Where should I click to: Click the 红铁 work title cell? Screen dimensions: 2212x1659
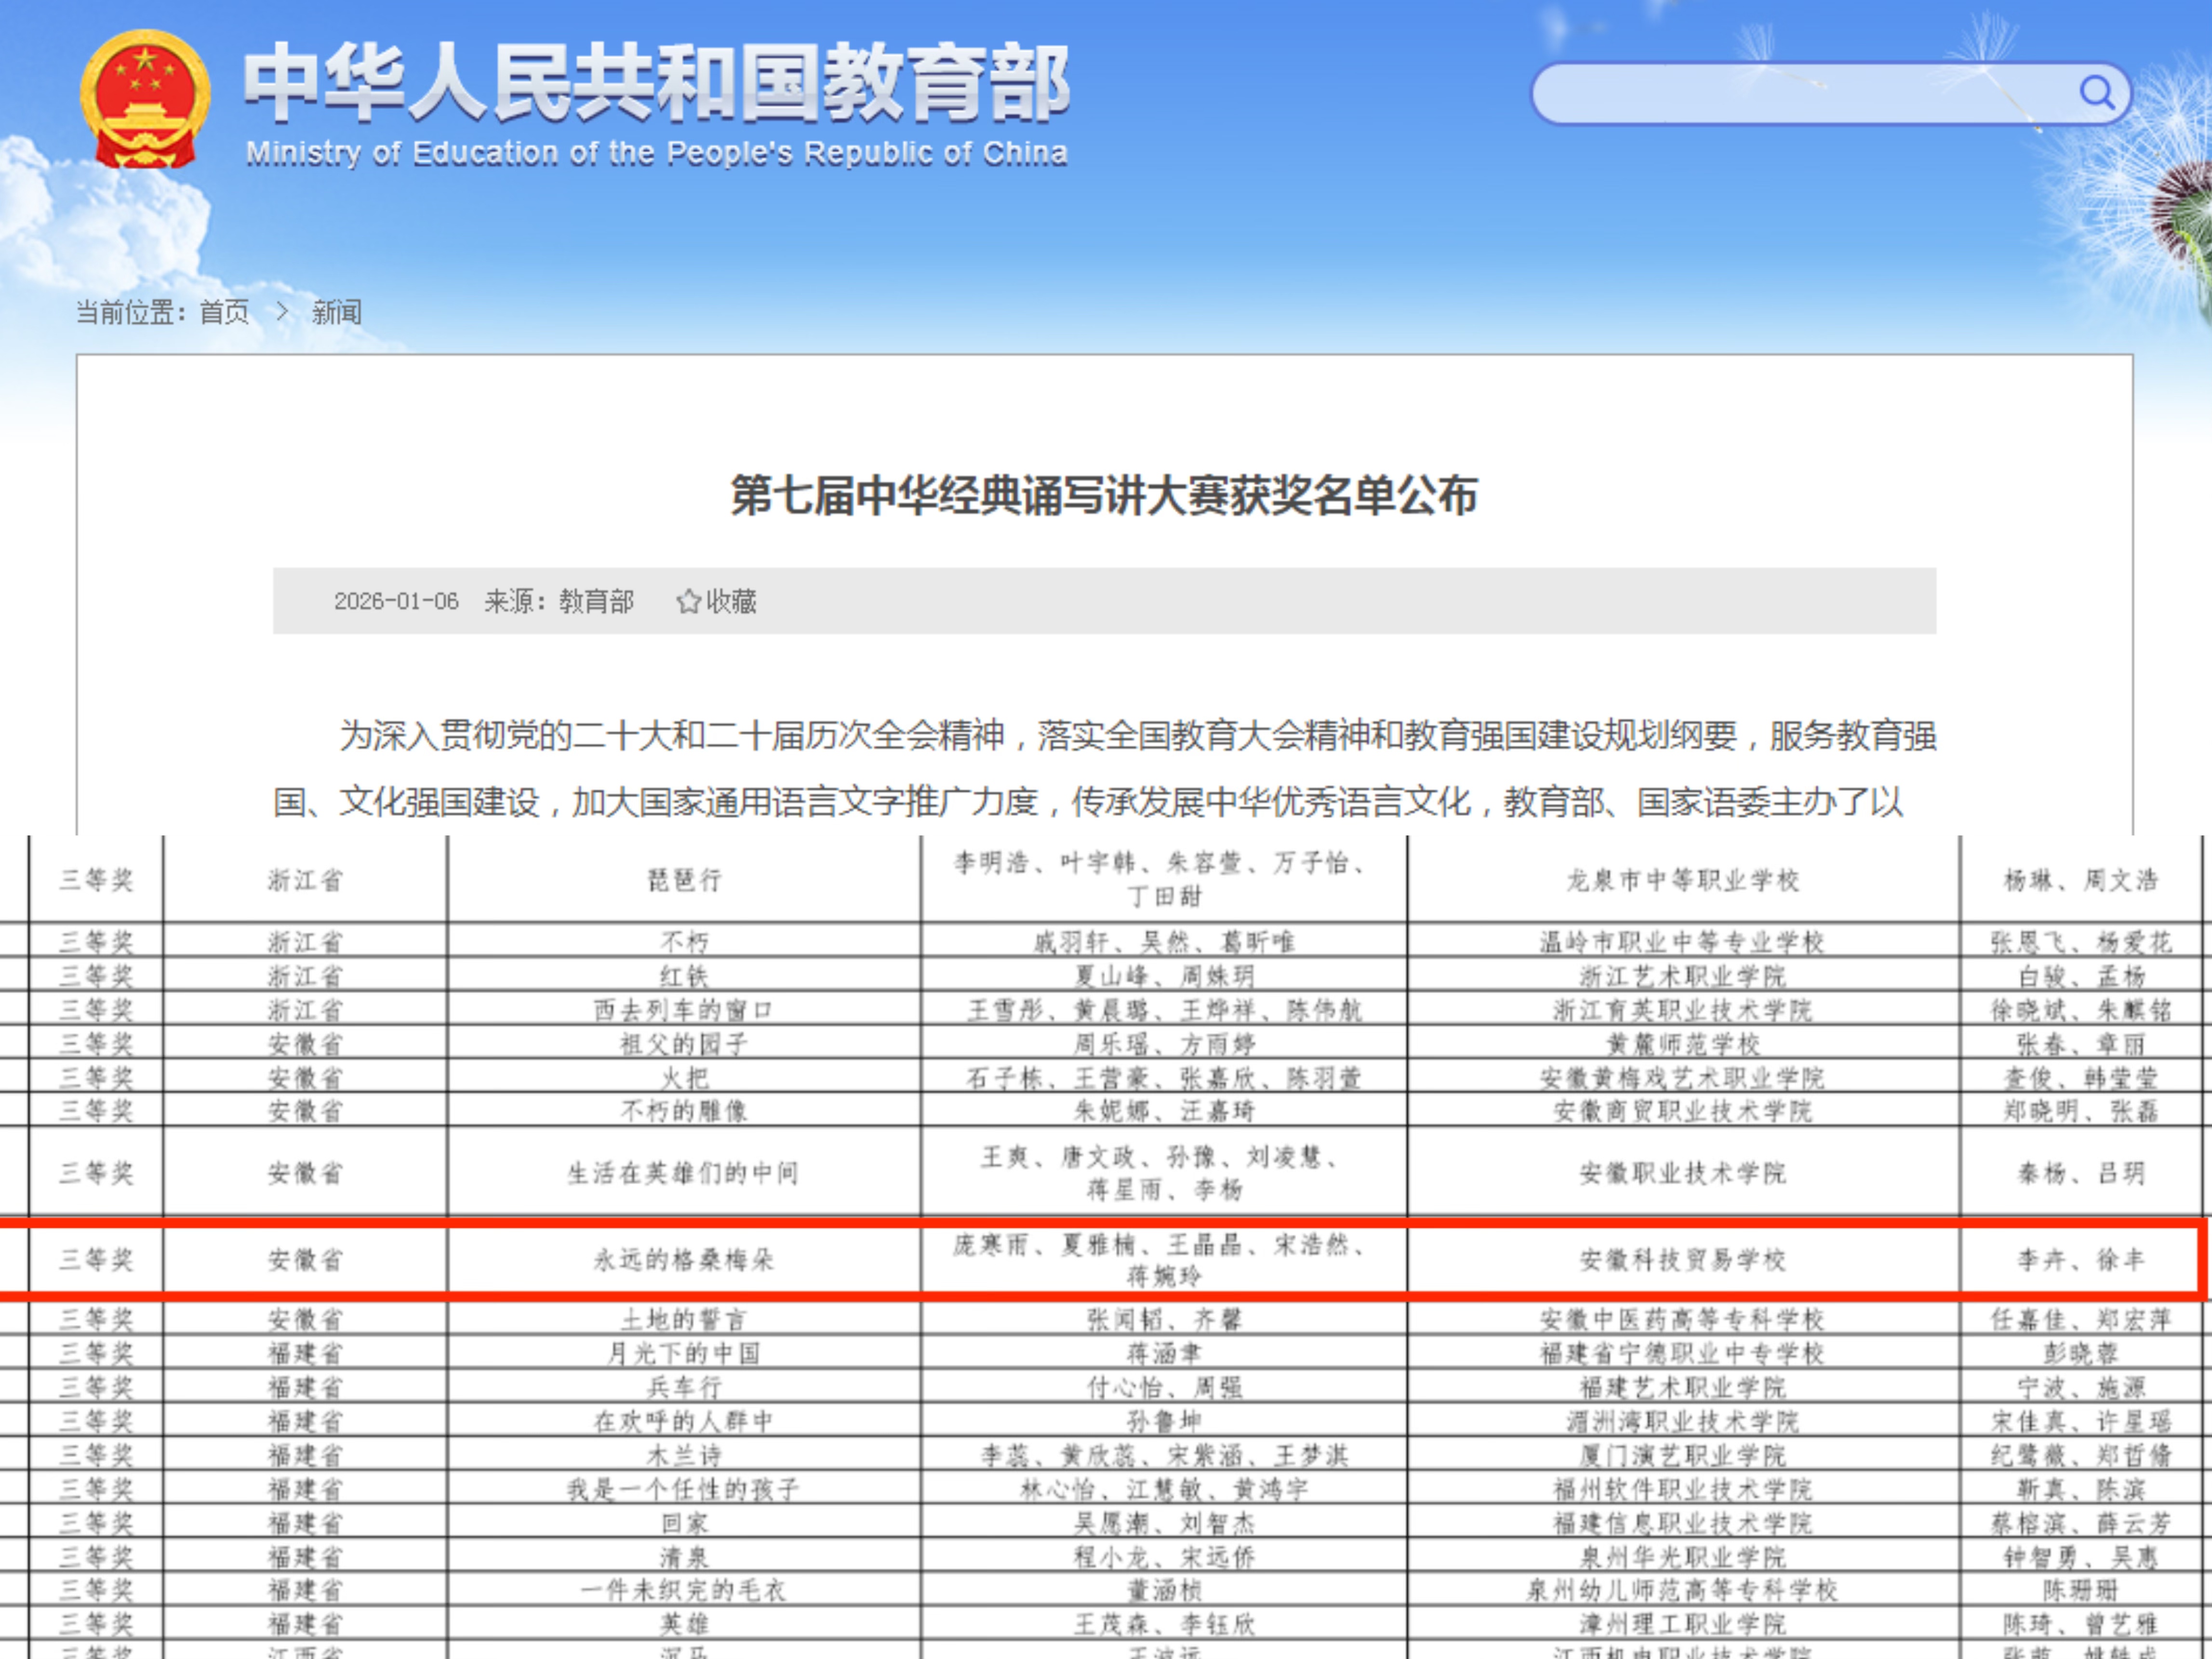[x=684, y=975]
